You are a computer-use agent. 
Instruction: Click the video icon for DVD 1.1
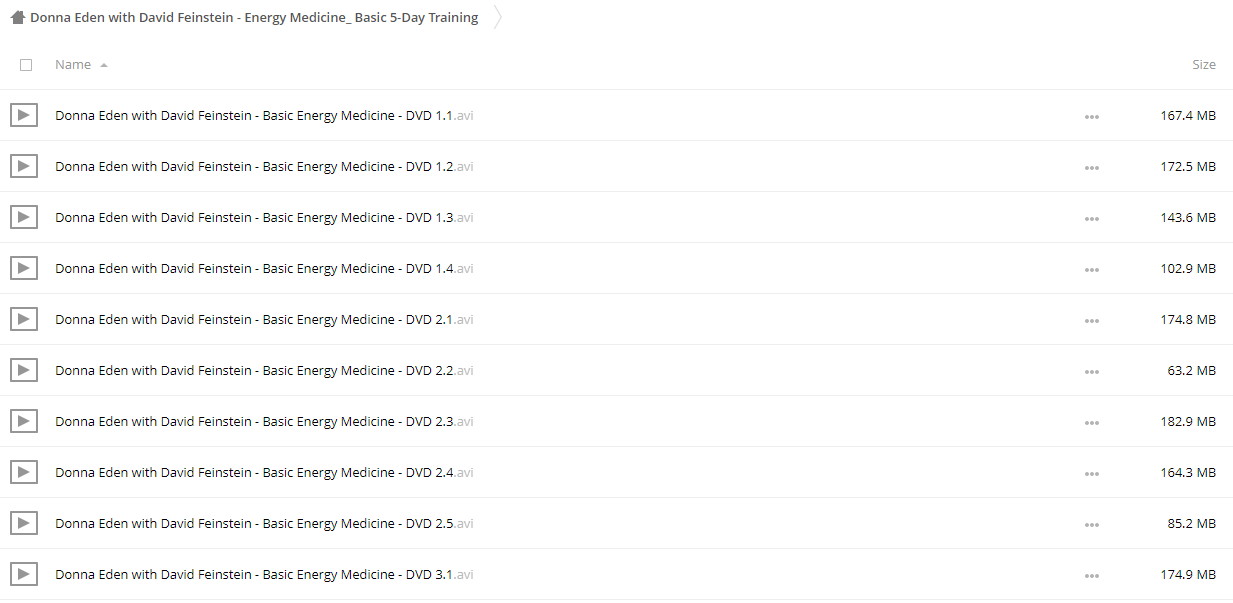(x=24, y=115)
